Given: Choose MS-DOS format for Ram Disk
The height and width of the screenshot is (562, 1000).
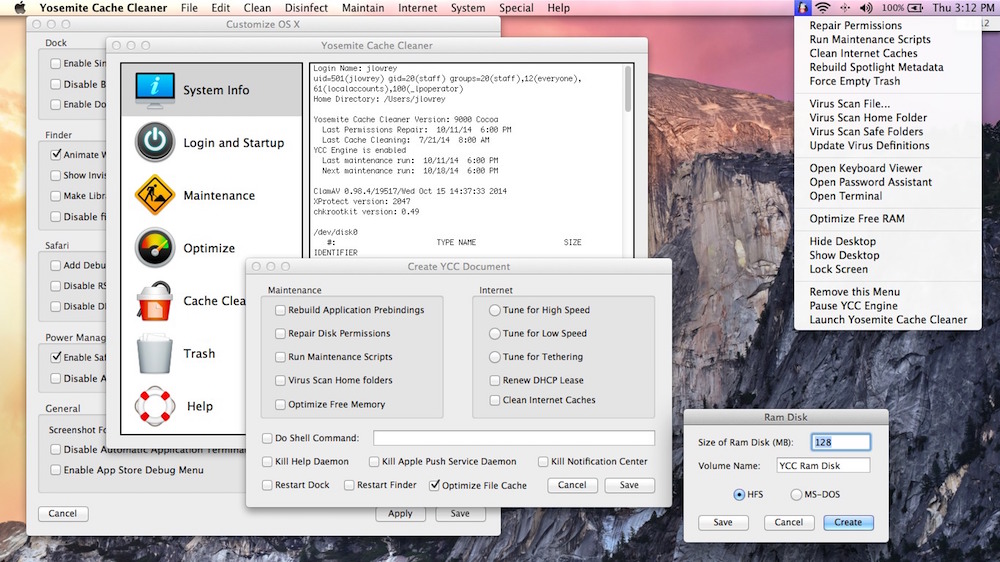Looking at the screenshot, I should tap(796, 495).
